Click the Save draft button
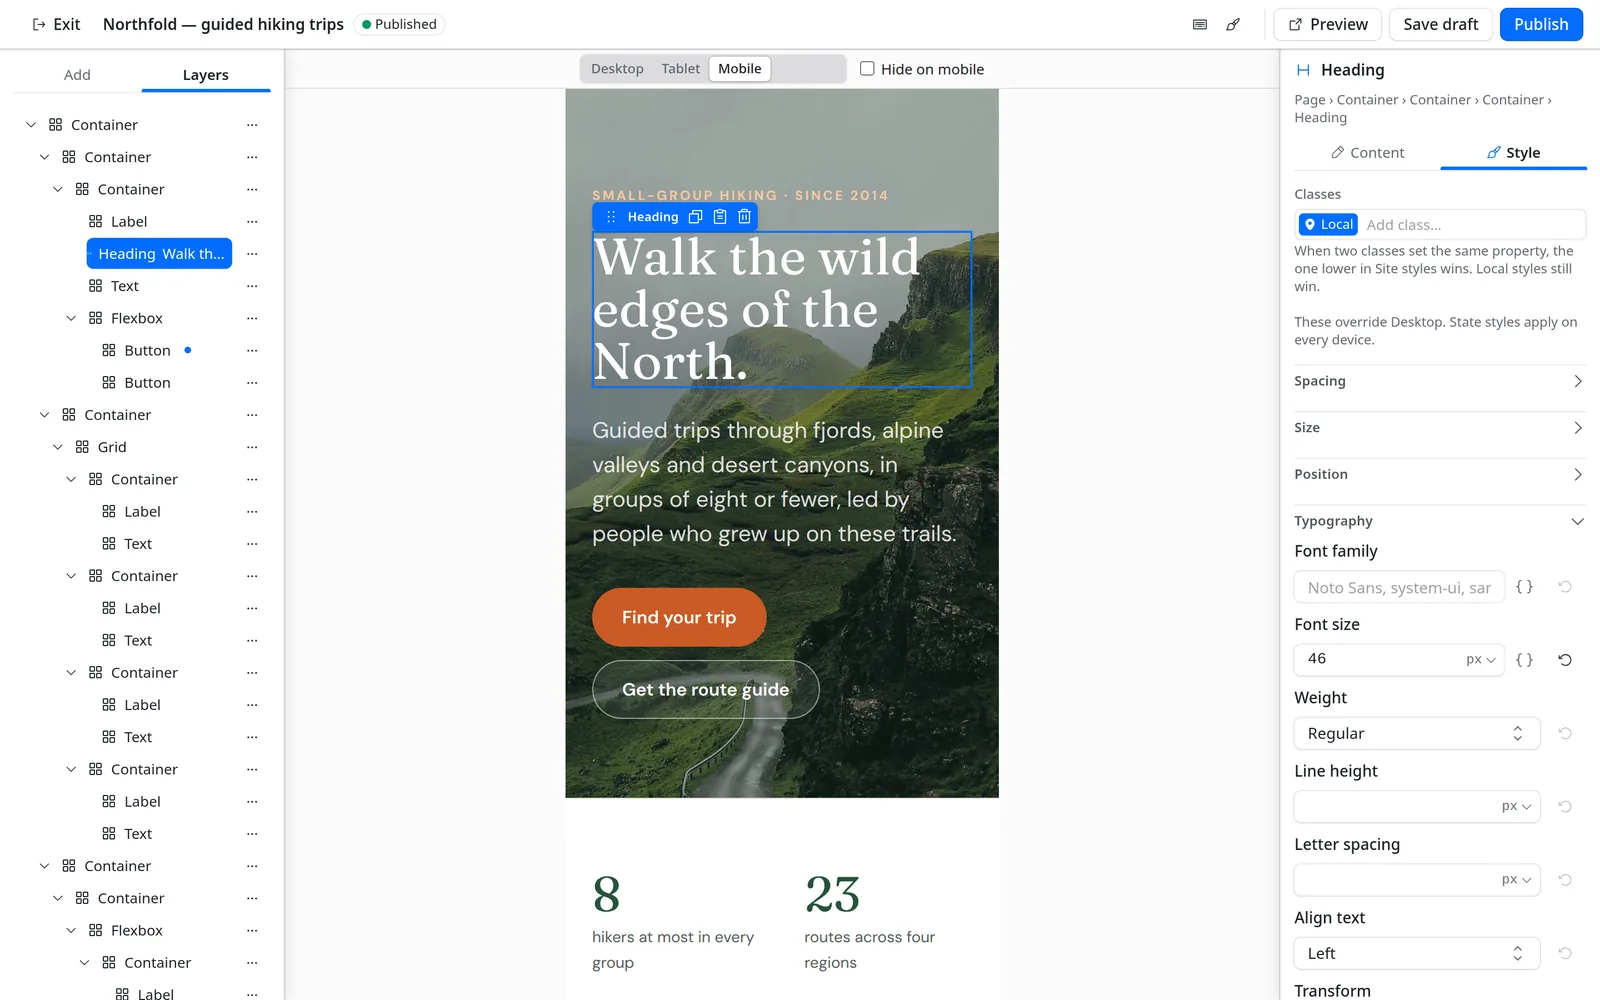The image size is (1600, 1000). click(x=1441, y=24)
